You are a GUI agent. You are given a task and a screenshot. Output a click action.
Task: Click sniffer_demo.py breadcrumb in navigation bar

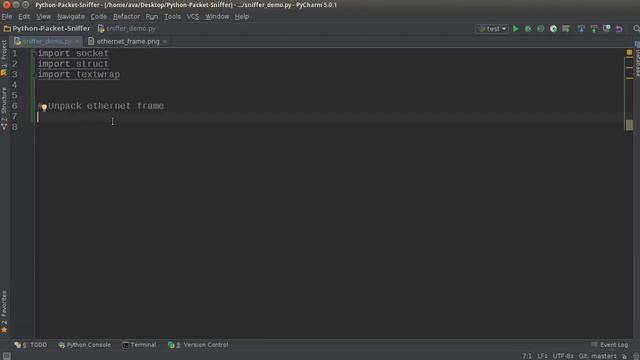(127, 29)
